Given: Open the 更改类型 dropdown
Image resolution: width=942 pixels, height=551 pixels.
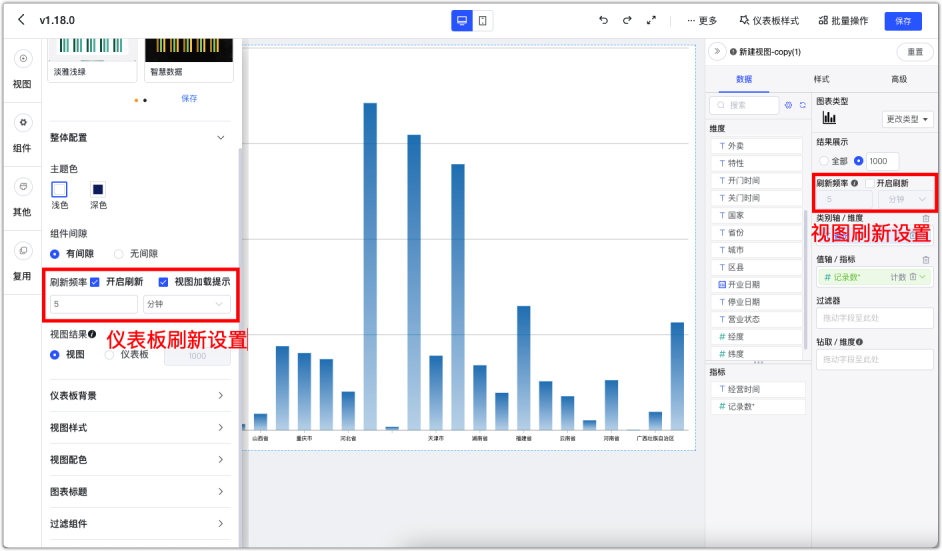Looking at the screenshot, I should [907, 119].
